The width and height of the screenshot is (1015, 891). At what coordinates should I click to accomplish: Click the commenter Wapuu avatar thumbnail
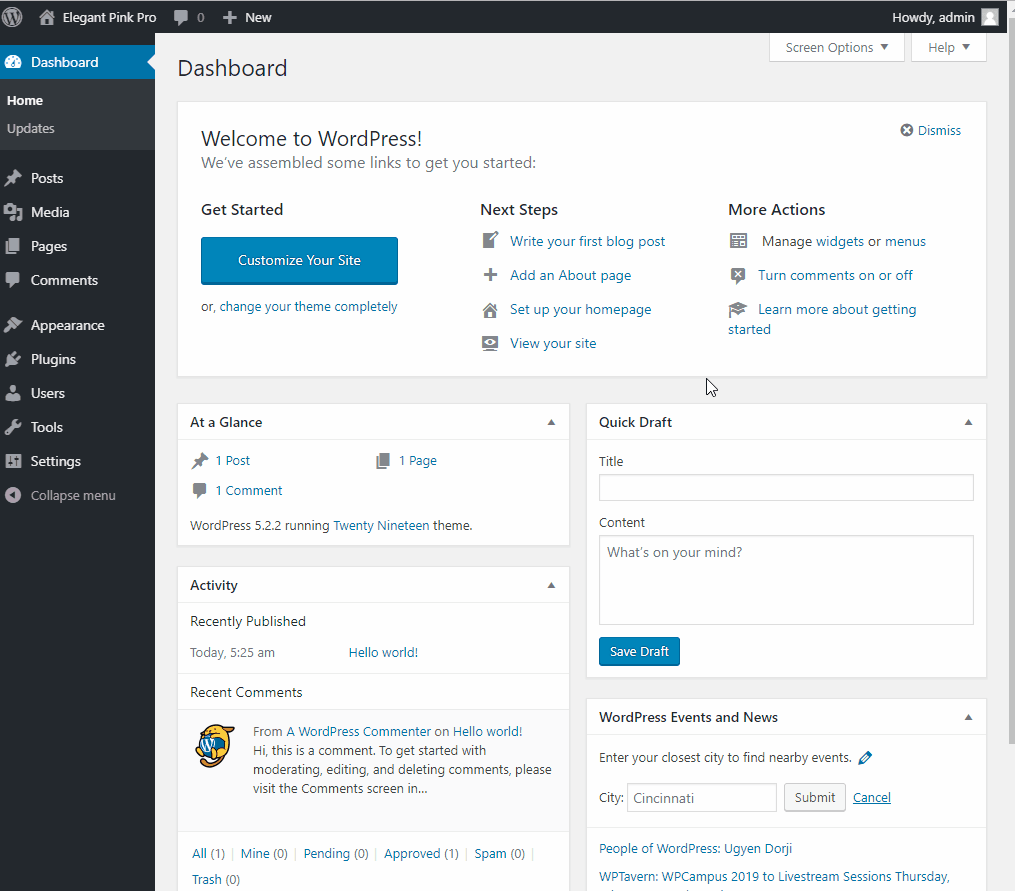click(x=214, y=746)
